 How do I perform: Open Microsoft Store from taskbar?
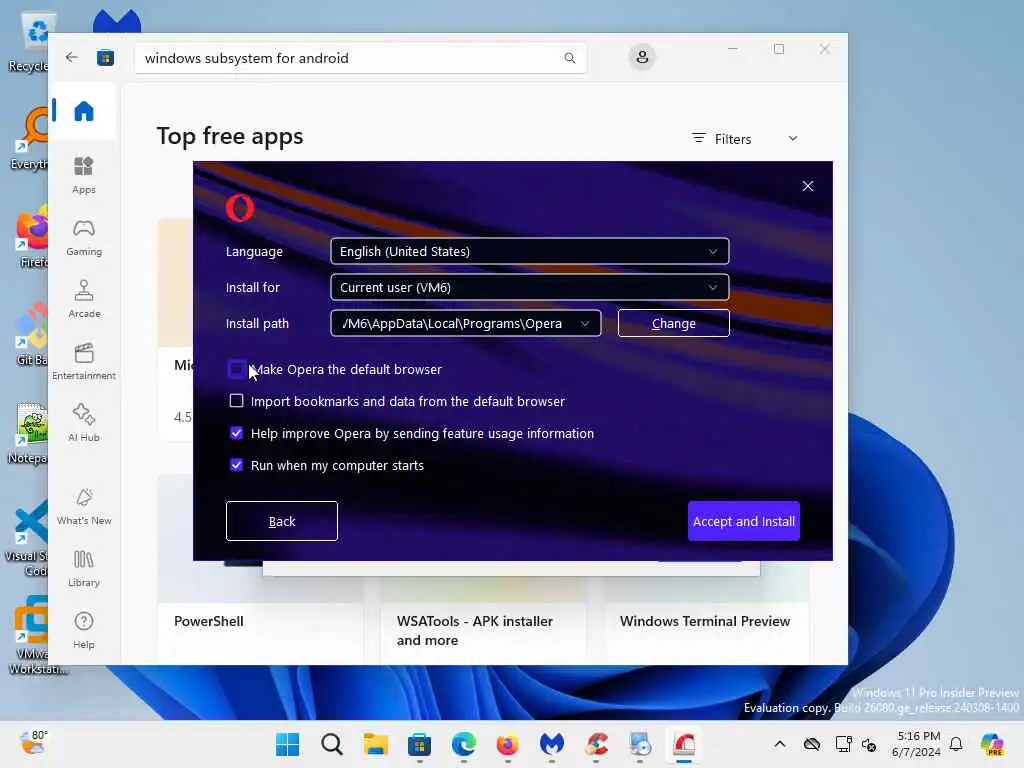pyautogui.click(x=419, y=744)
